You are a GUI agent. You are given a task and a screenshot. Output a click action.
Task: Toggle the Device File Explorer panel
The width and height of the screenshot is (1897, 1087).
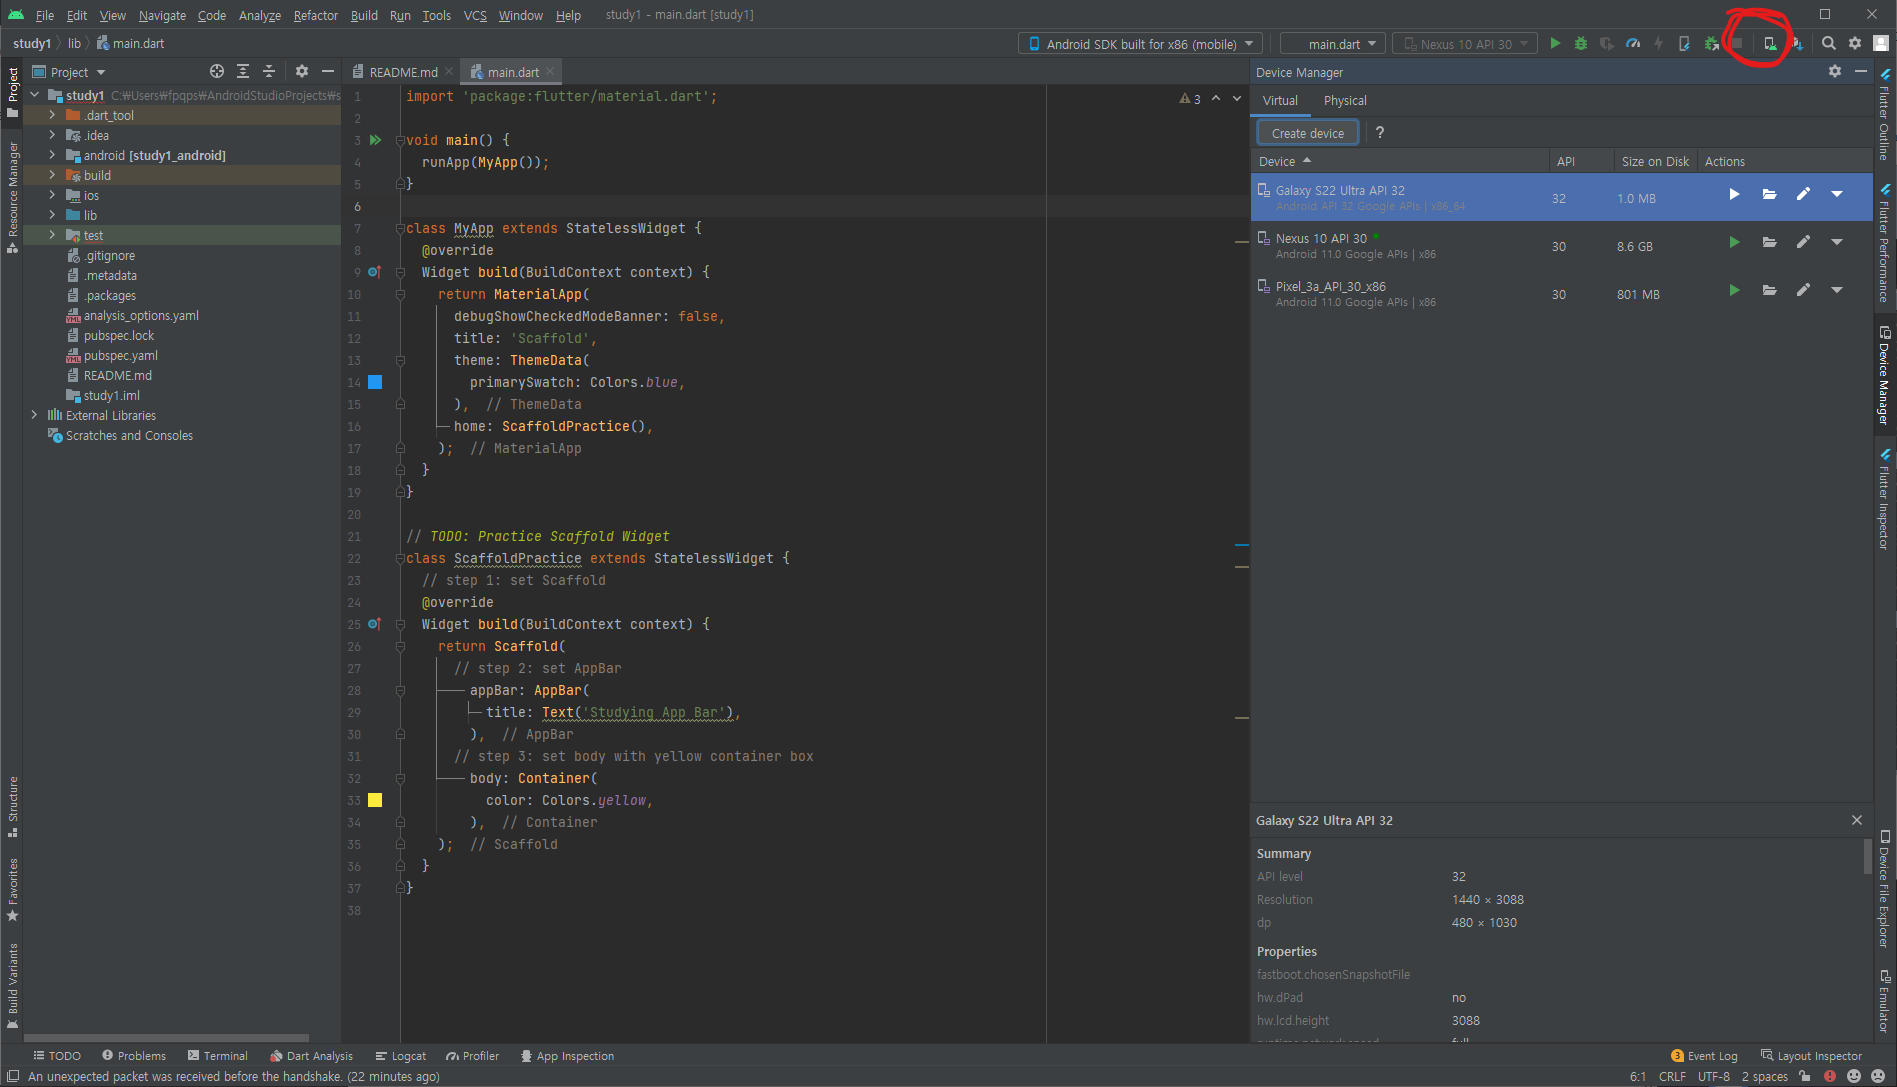tap(1884, 889)
